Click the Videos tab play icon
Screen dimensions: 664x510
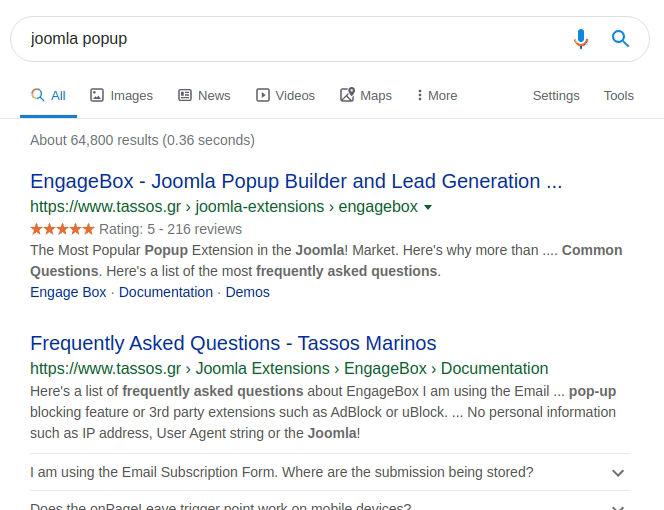tap(263, 95)
